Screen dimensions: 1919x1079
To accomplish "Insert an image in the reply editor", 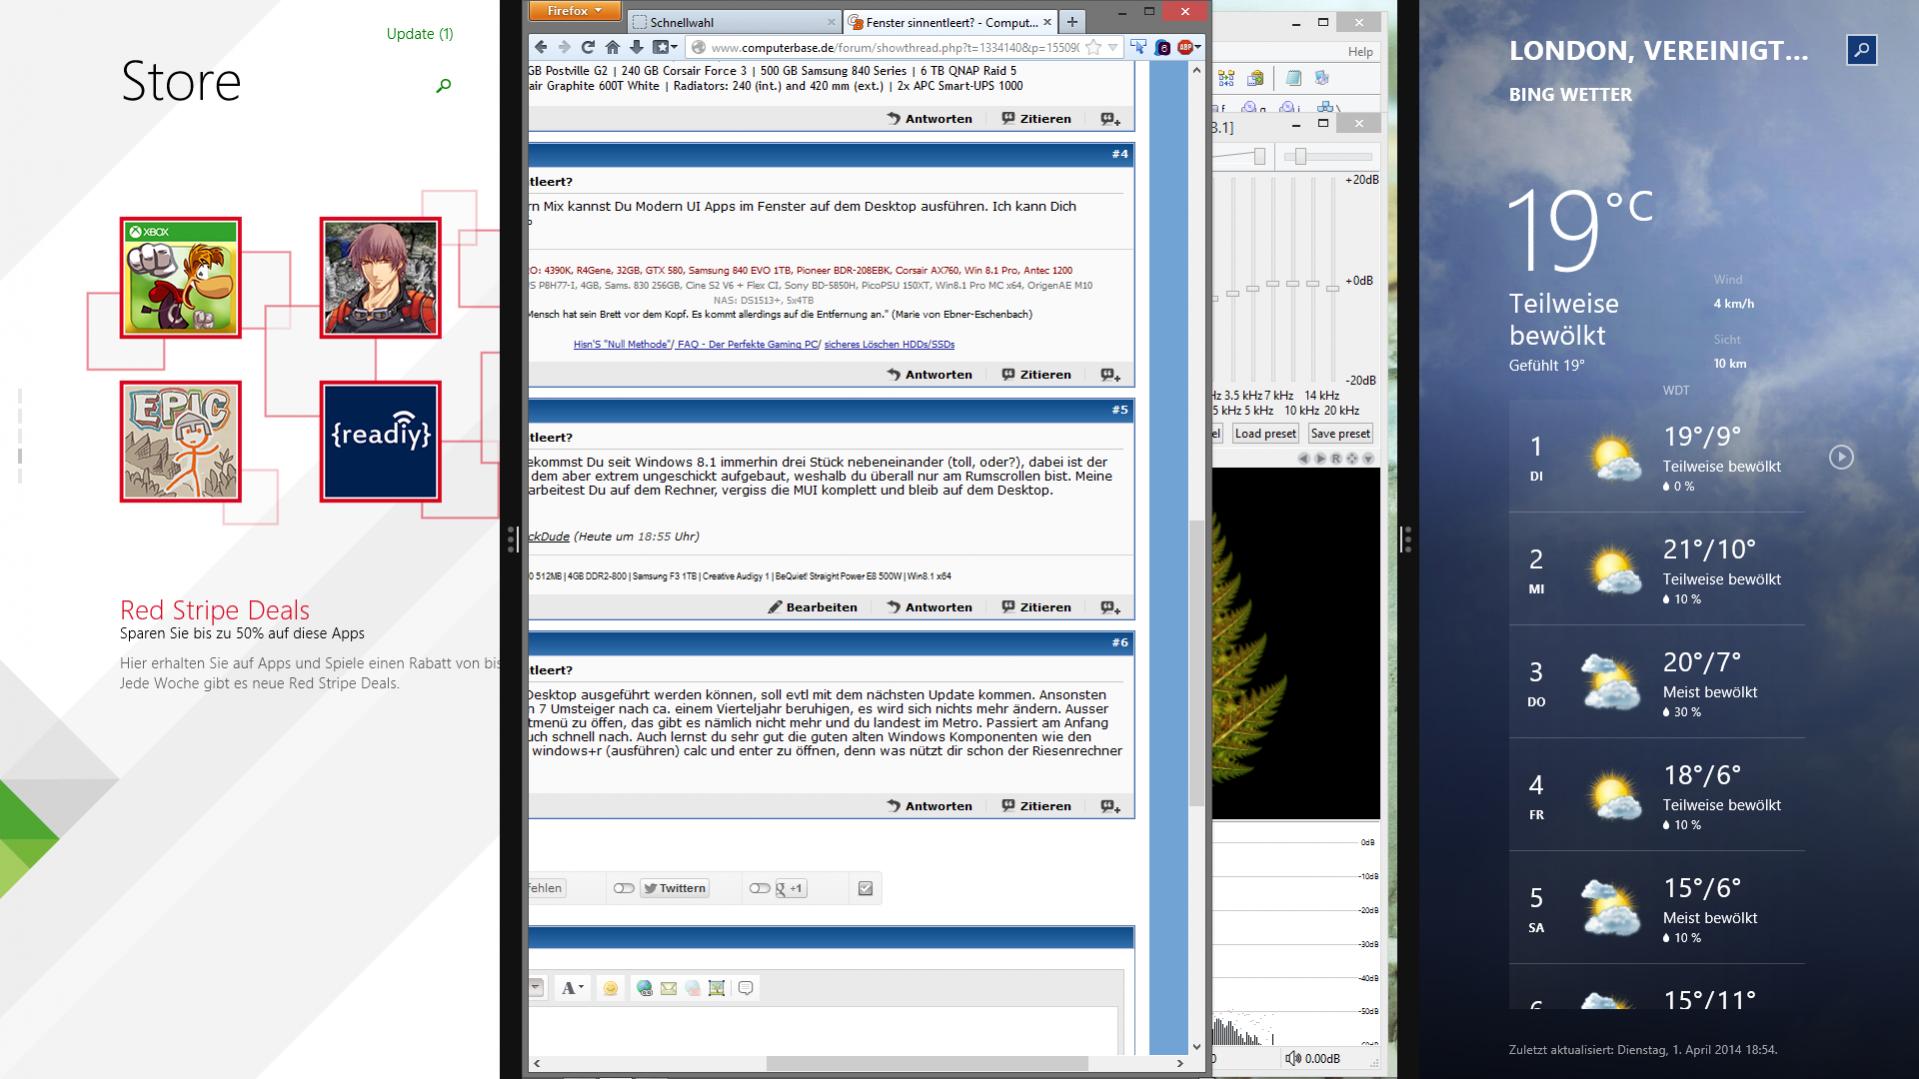I will pyautogui.click(x=716, y=988).
